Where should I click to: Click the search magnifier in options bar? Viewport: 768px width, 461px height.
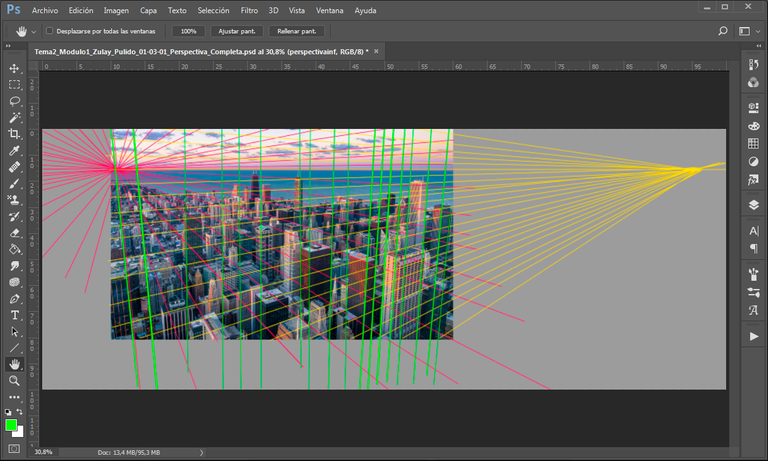tap(722, 31)
